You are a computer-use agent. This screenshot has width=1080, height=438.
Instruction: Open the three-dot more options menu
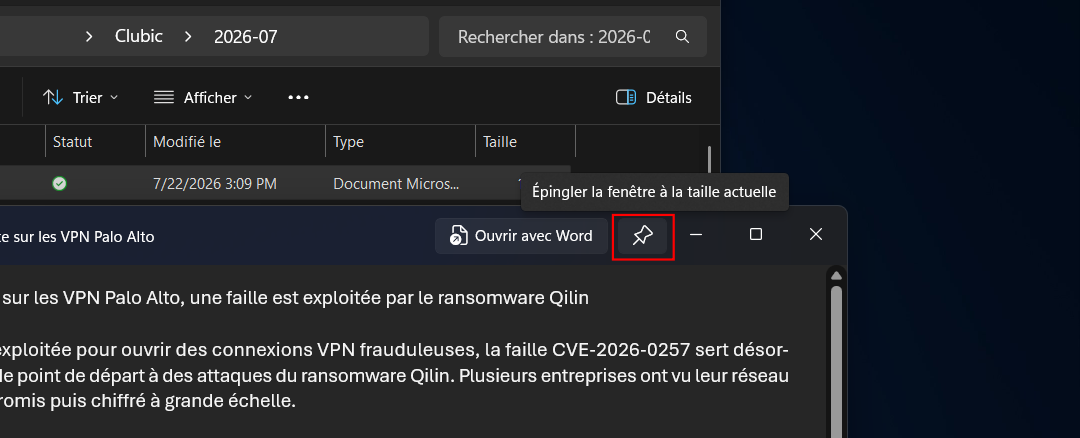point(298,98)
